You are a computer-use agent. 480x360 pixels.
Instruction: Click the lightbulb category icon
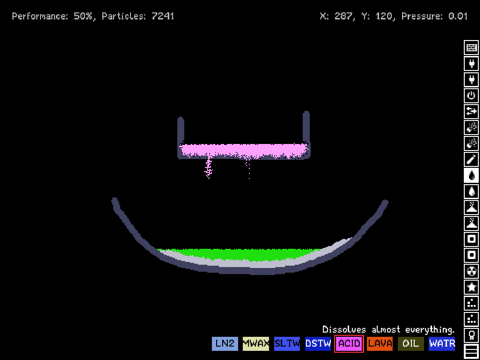(x=471, y=335)
